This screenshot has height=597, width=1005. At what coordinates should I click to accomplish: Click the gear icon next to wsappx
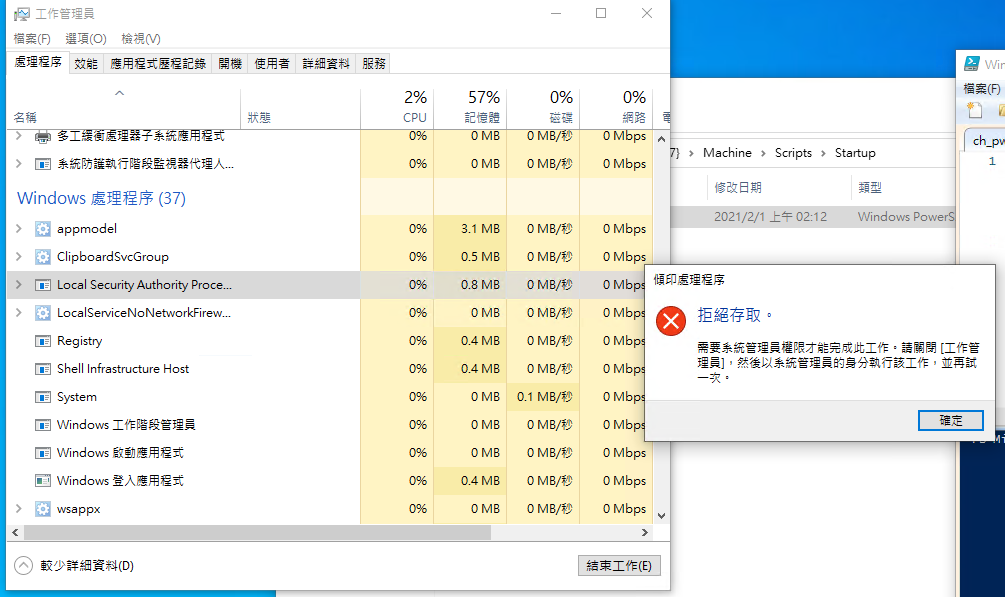click(42, 509)
